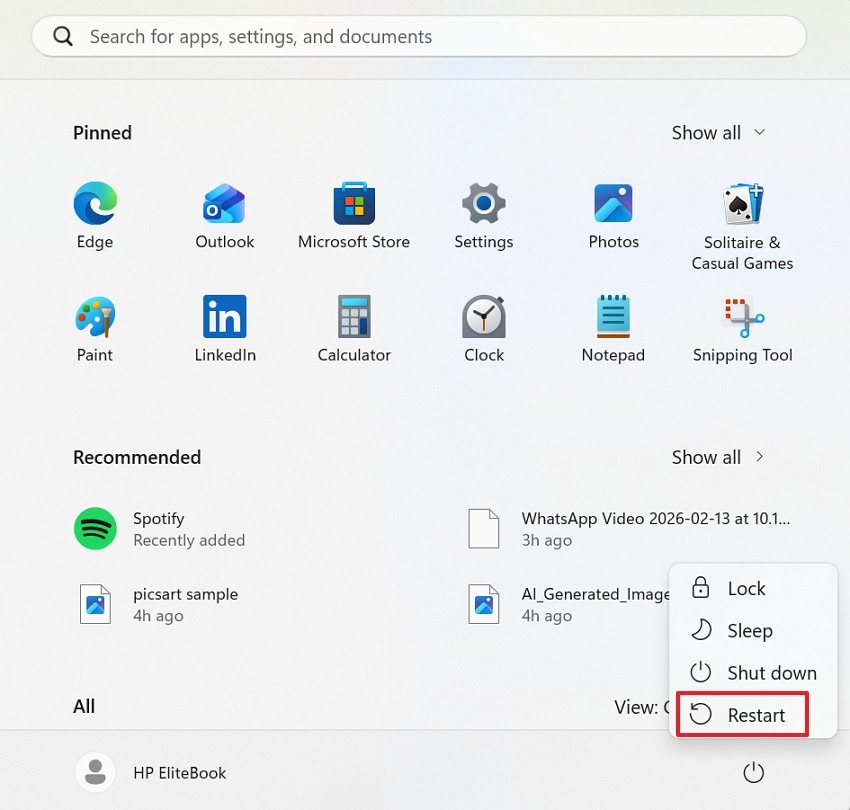850x810 pixels.
Task: Open Settings from the pinned section
Action: tap(484, 212)
